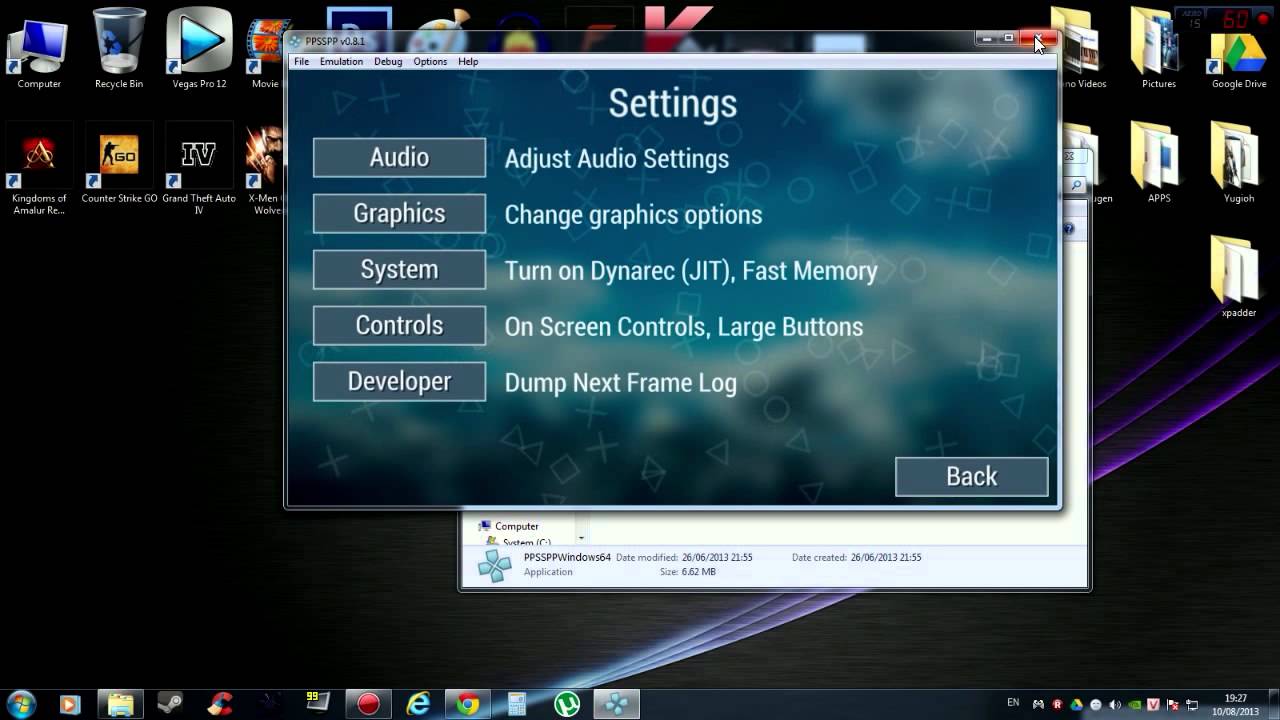This screenshot has height=720, width=1280.
Task: Select Computer in Explorer navigation tree
Action: pyautogui.click(x=508, y=526)
